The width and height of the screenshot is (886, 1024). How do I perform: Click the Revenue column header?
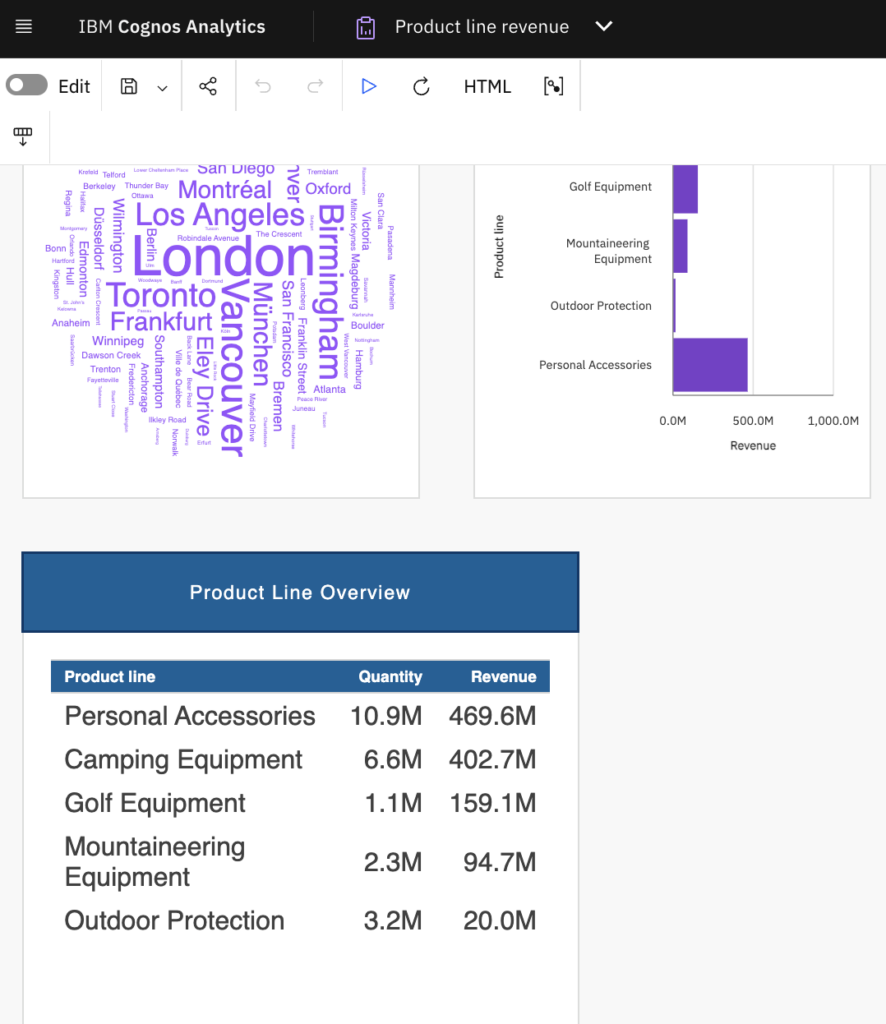click(x=503, y=677)
